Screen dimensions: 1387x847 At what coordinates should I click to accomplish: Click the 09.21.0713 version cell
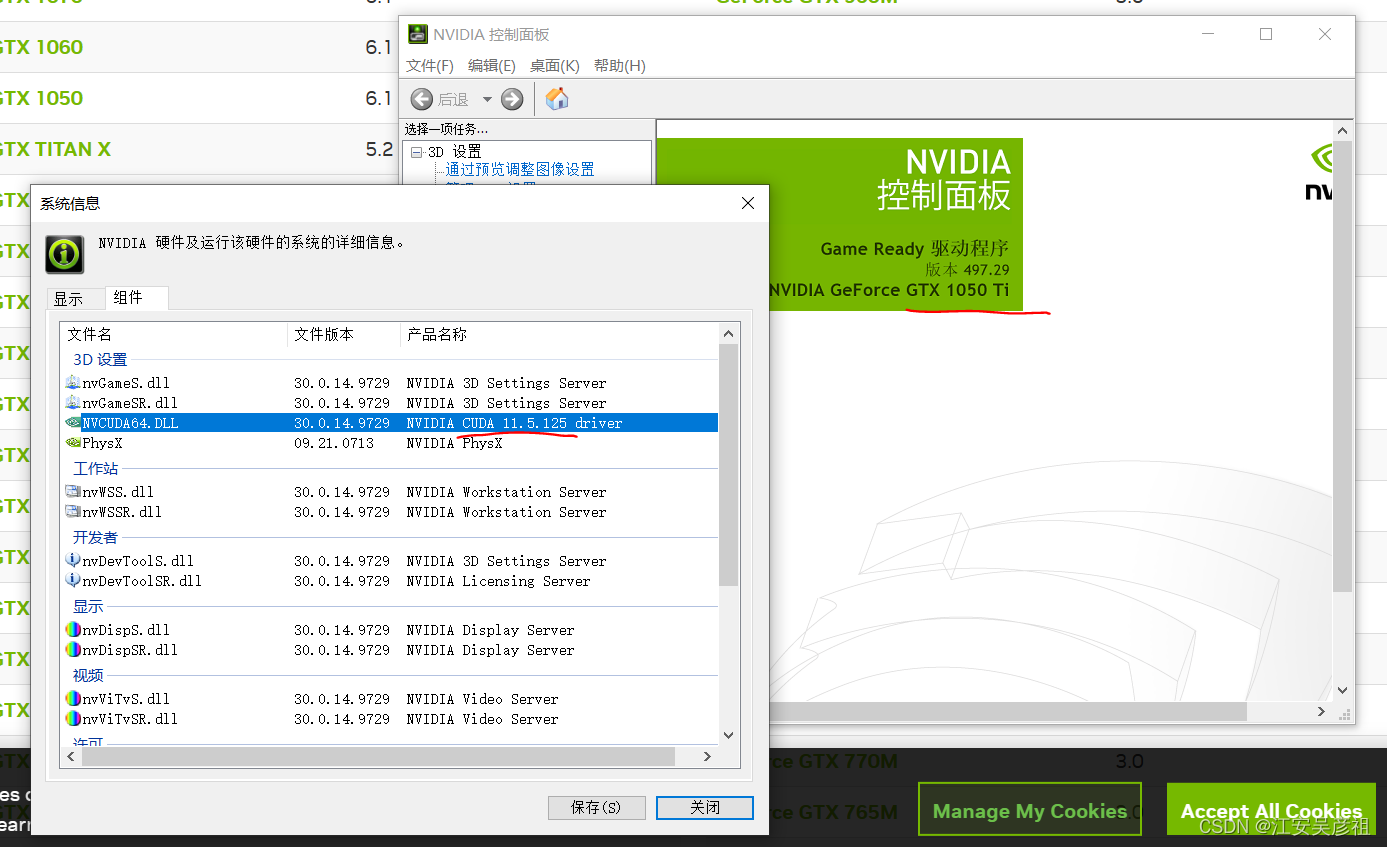[x=334, y=443]
